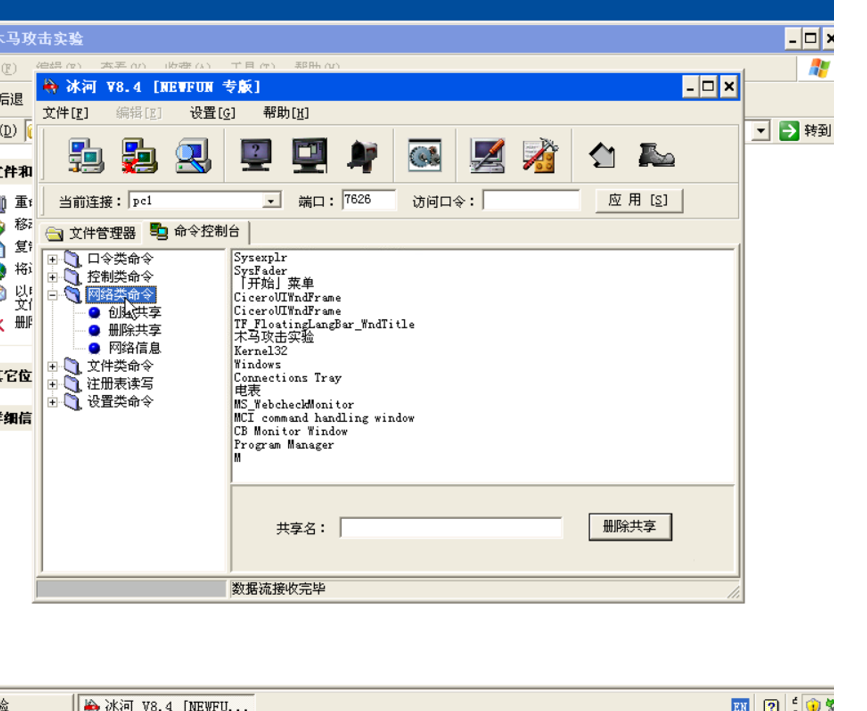The image size is (867, 711).
Task: Click the 端口 7626 input field
Action: (369, 200)
